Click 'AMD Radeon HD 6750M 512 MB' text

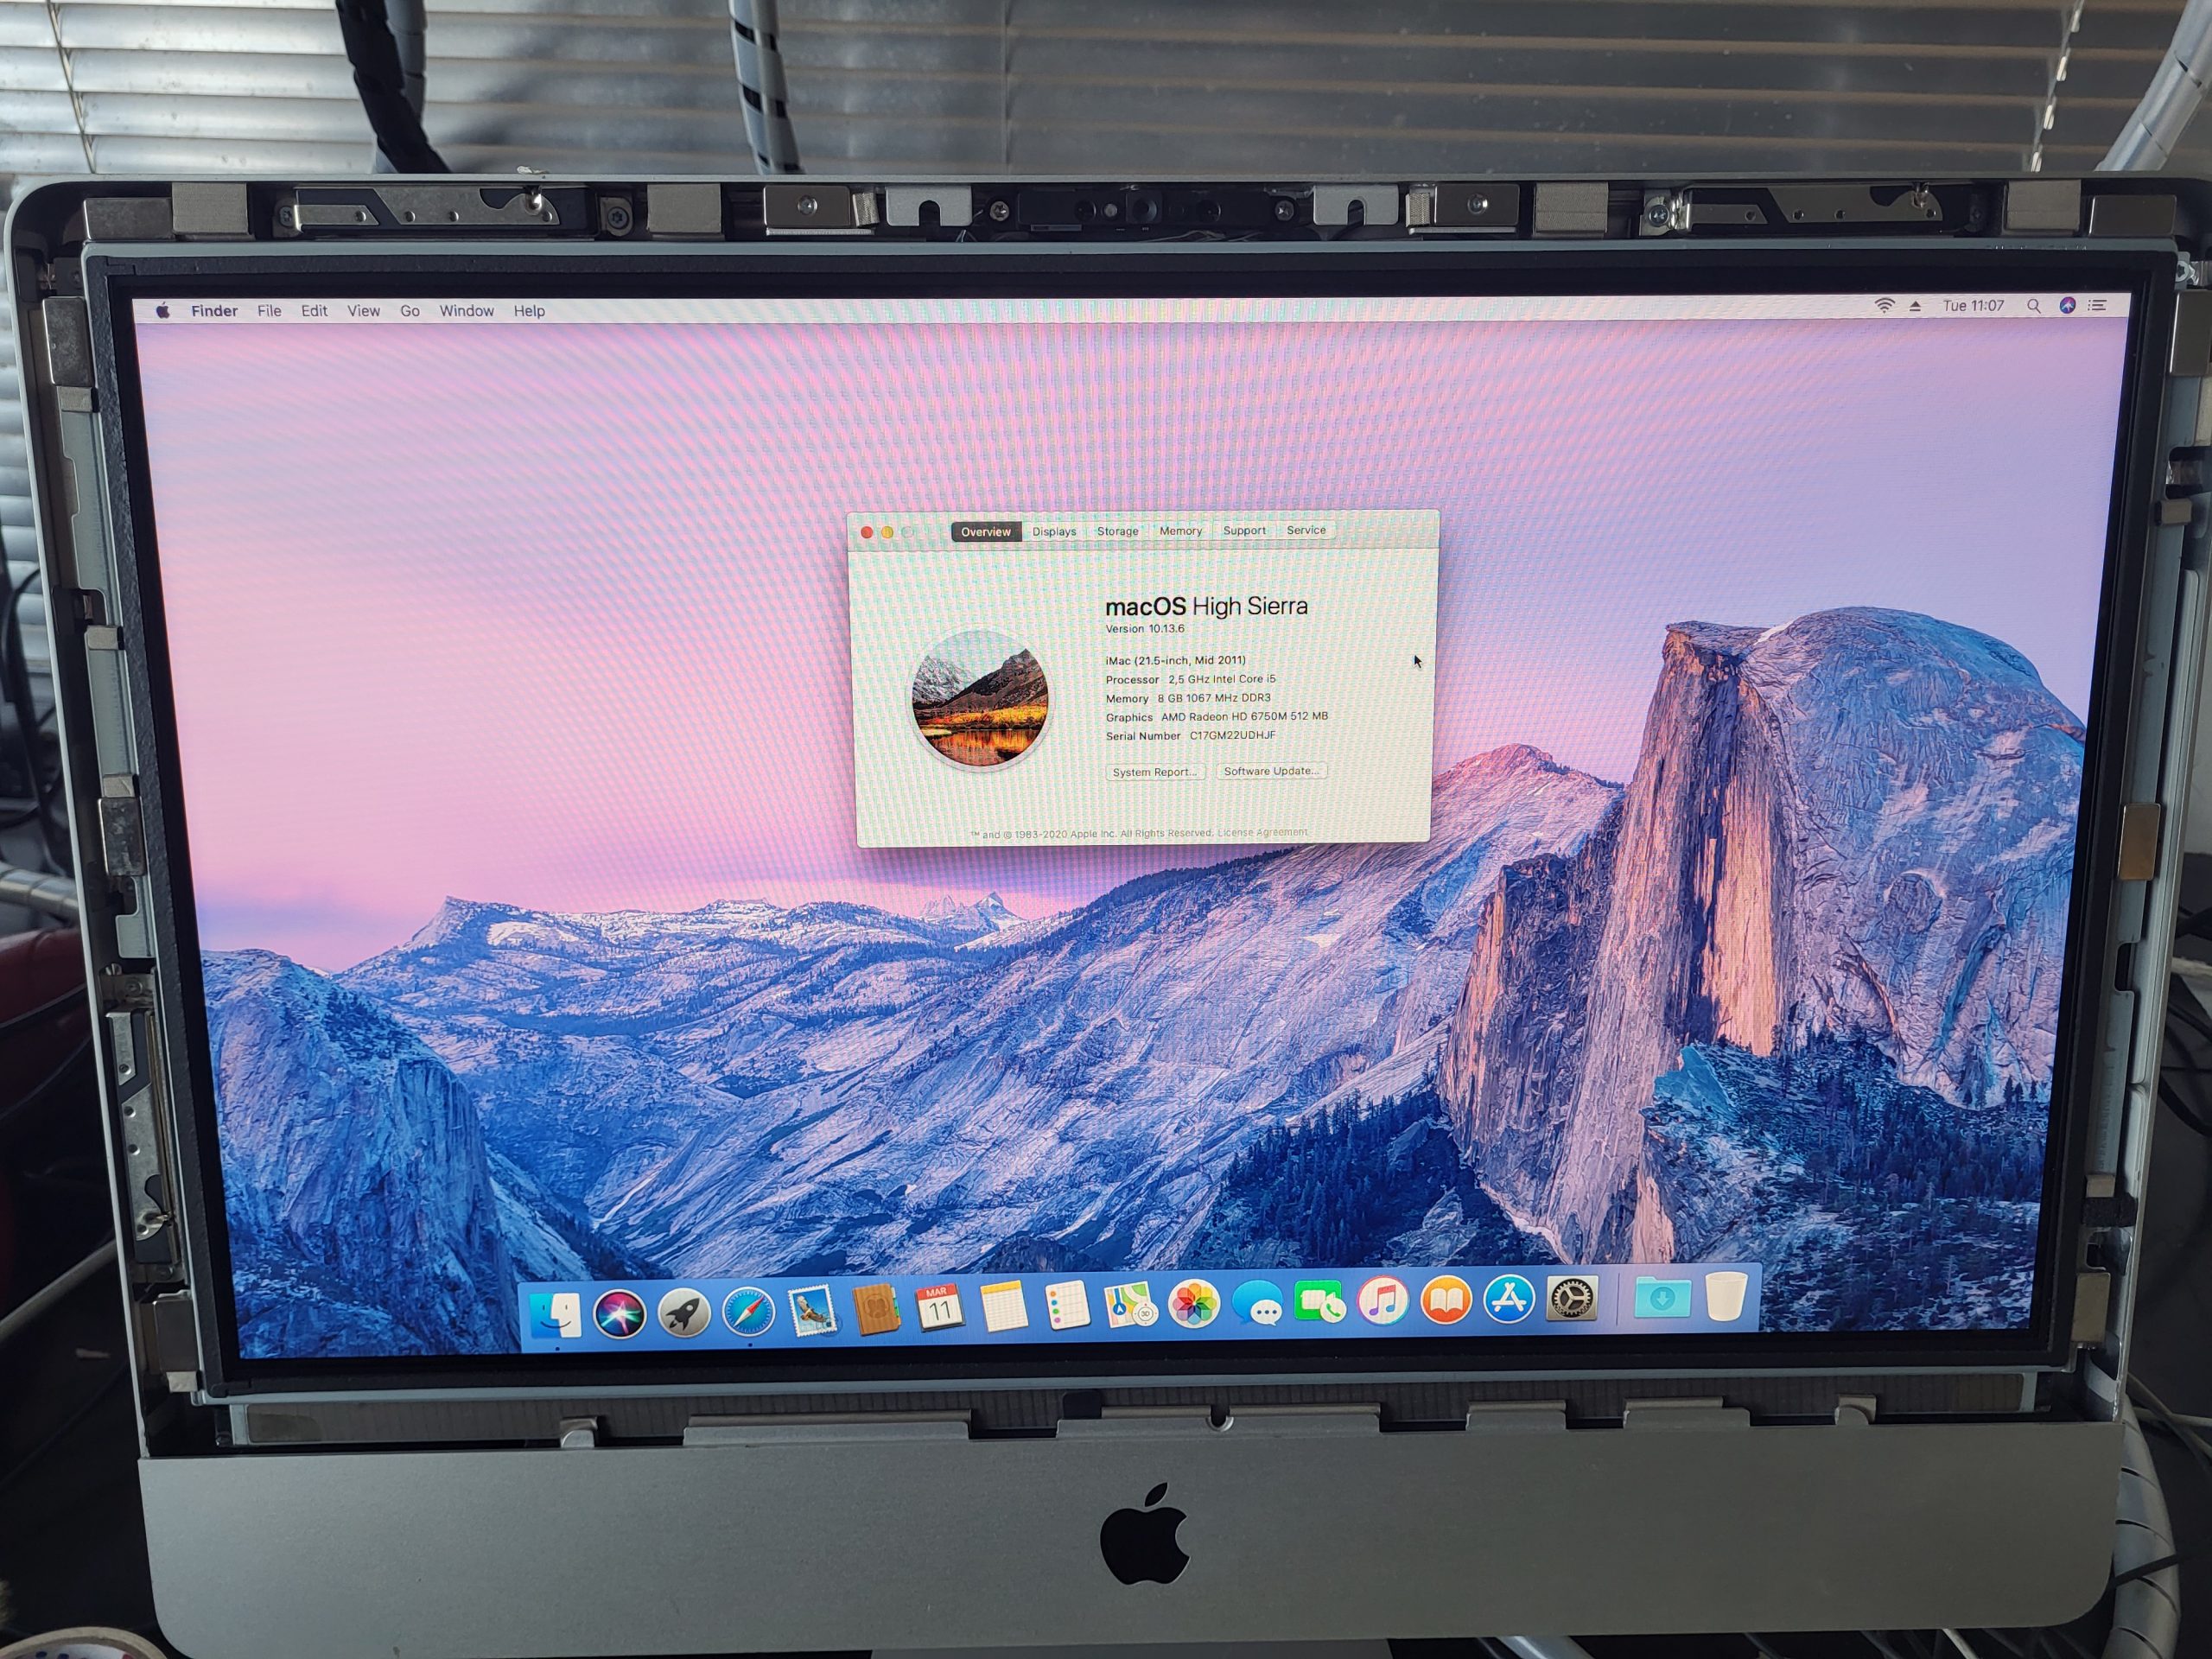1244,716
